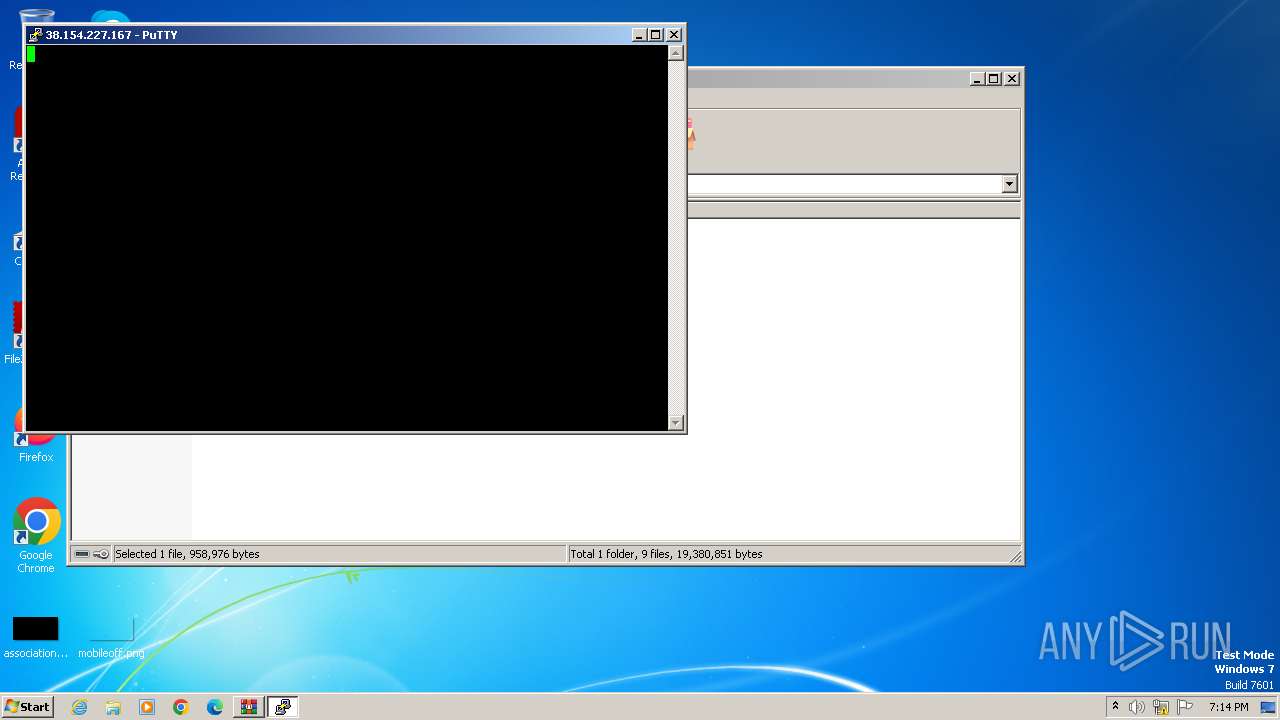This screenshot has height=720, width=1280.
Task: Click the PuTTY title bar system icon
Action: point(35,35)
